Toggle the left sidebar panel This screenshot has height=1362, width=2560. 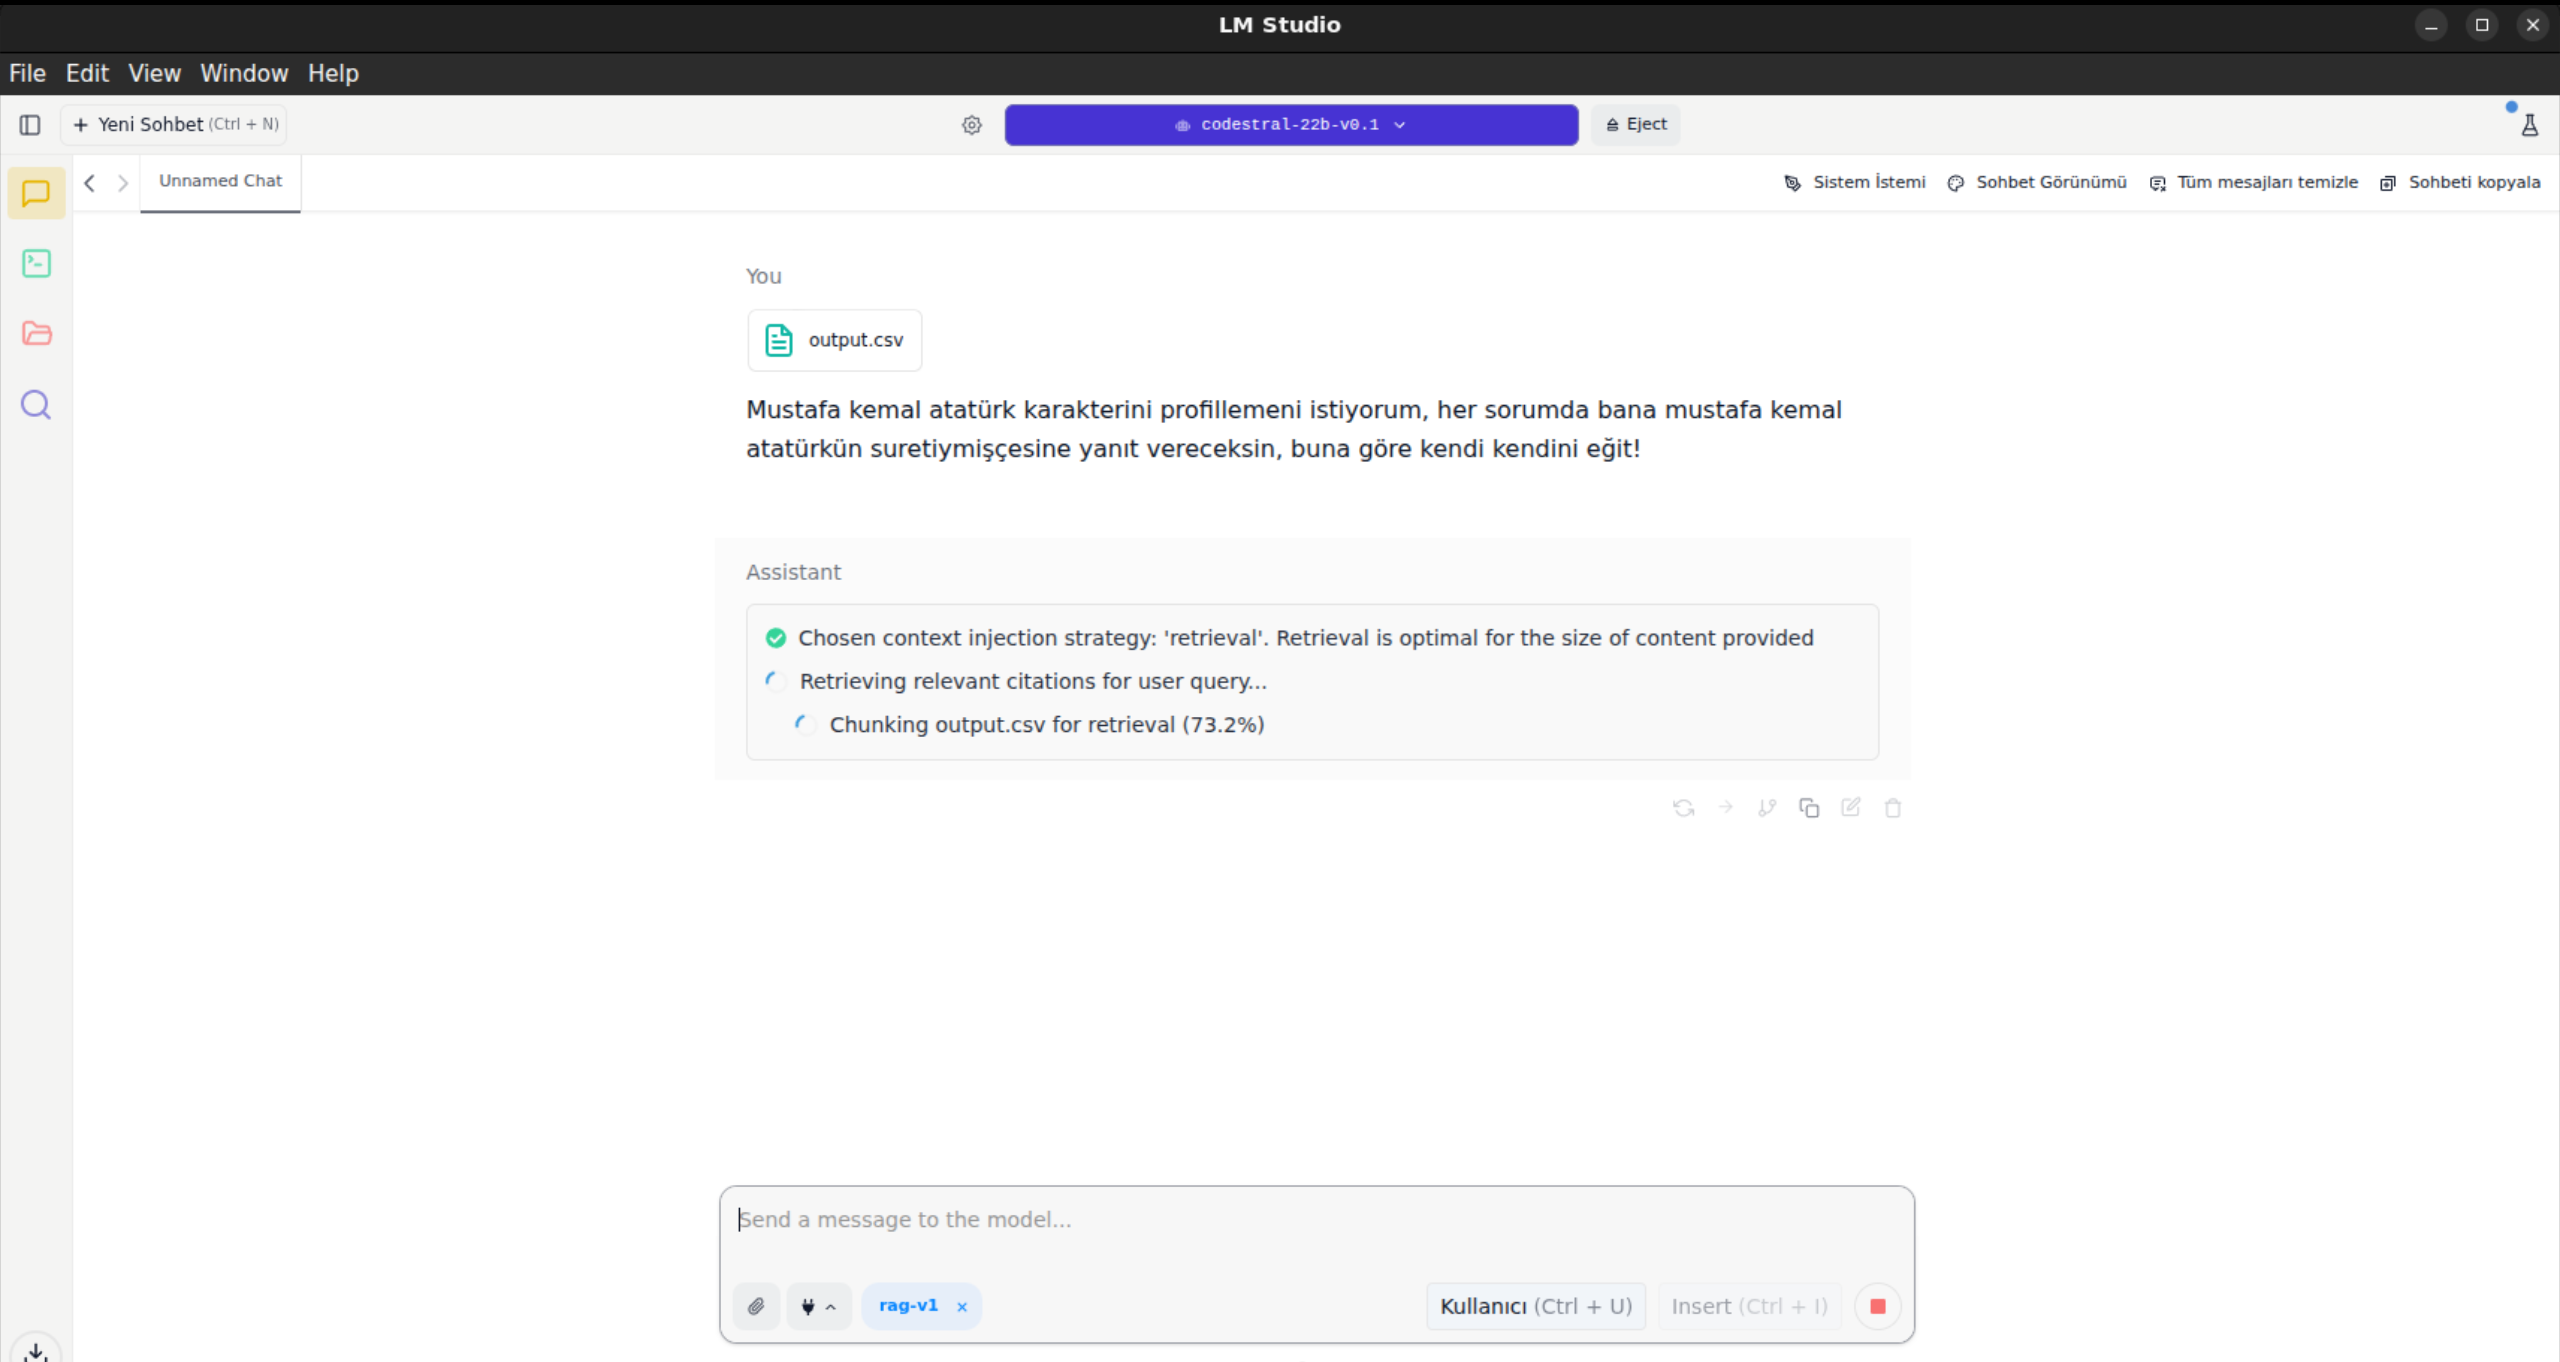[30, 125]
